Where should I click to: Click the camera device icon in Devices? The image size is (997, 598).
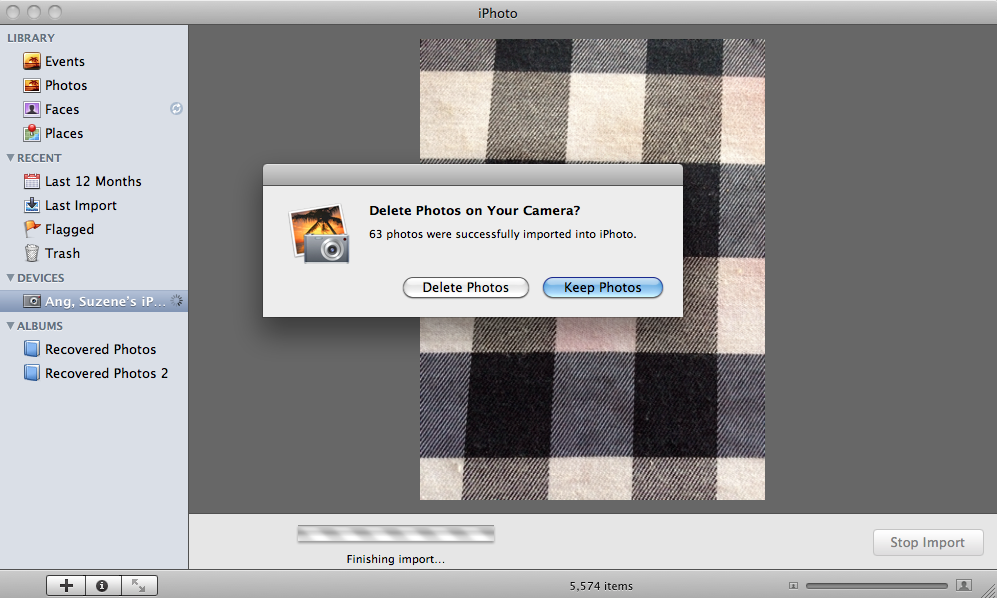point(32,301)
